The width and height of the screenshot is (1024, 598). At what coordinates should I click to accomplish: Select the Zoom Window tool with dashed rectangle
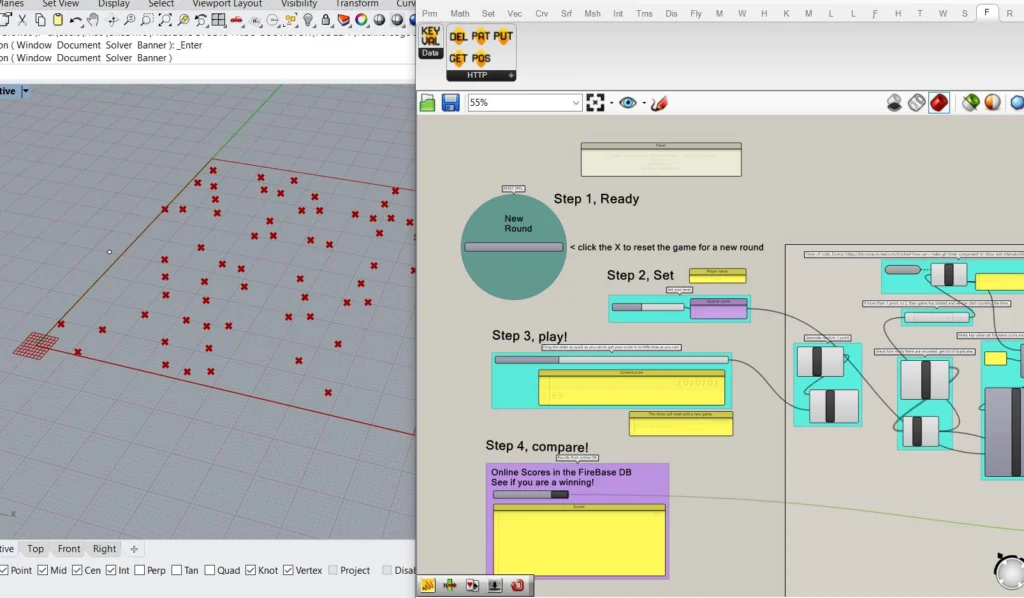click(x=147, y=20)
